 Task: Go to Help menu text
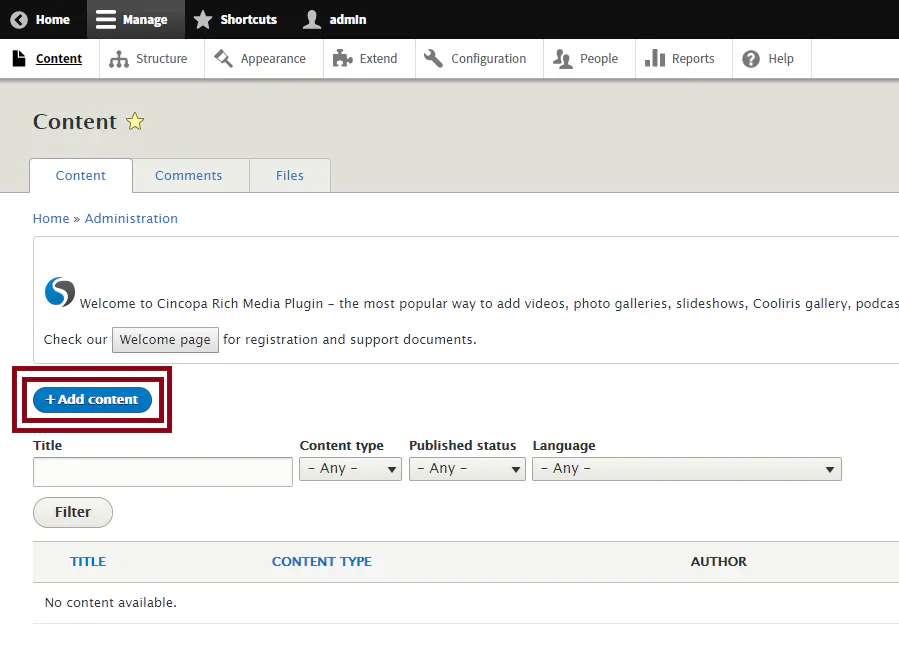point(781,59)
